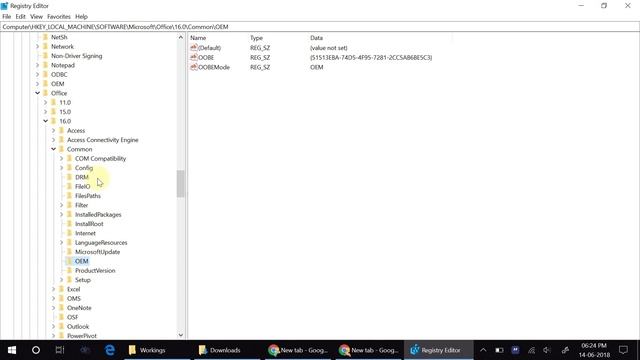Expand the Network key
This screenshot has width=640, height=360.
coord(38,47)
